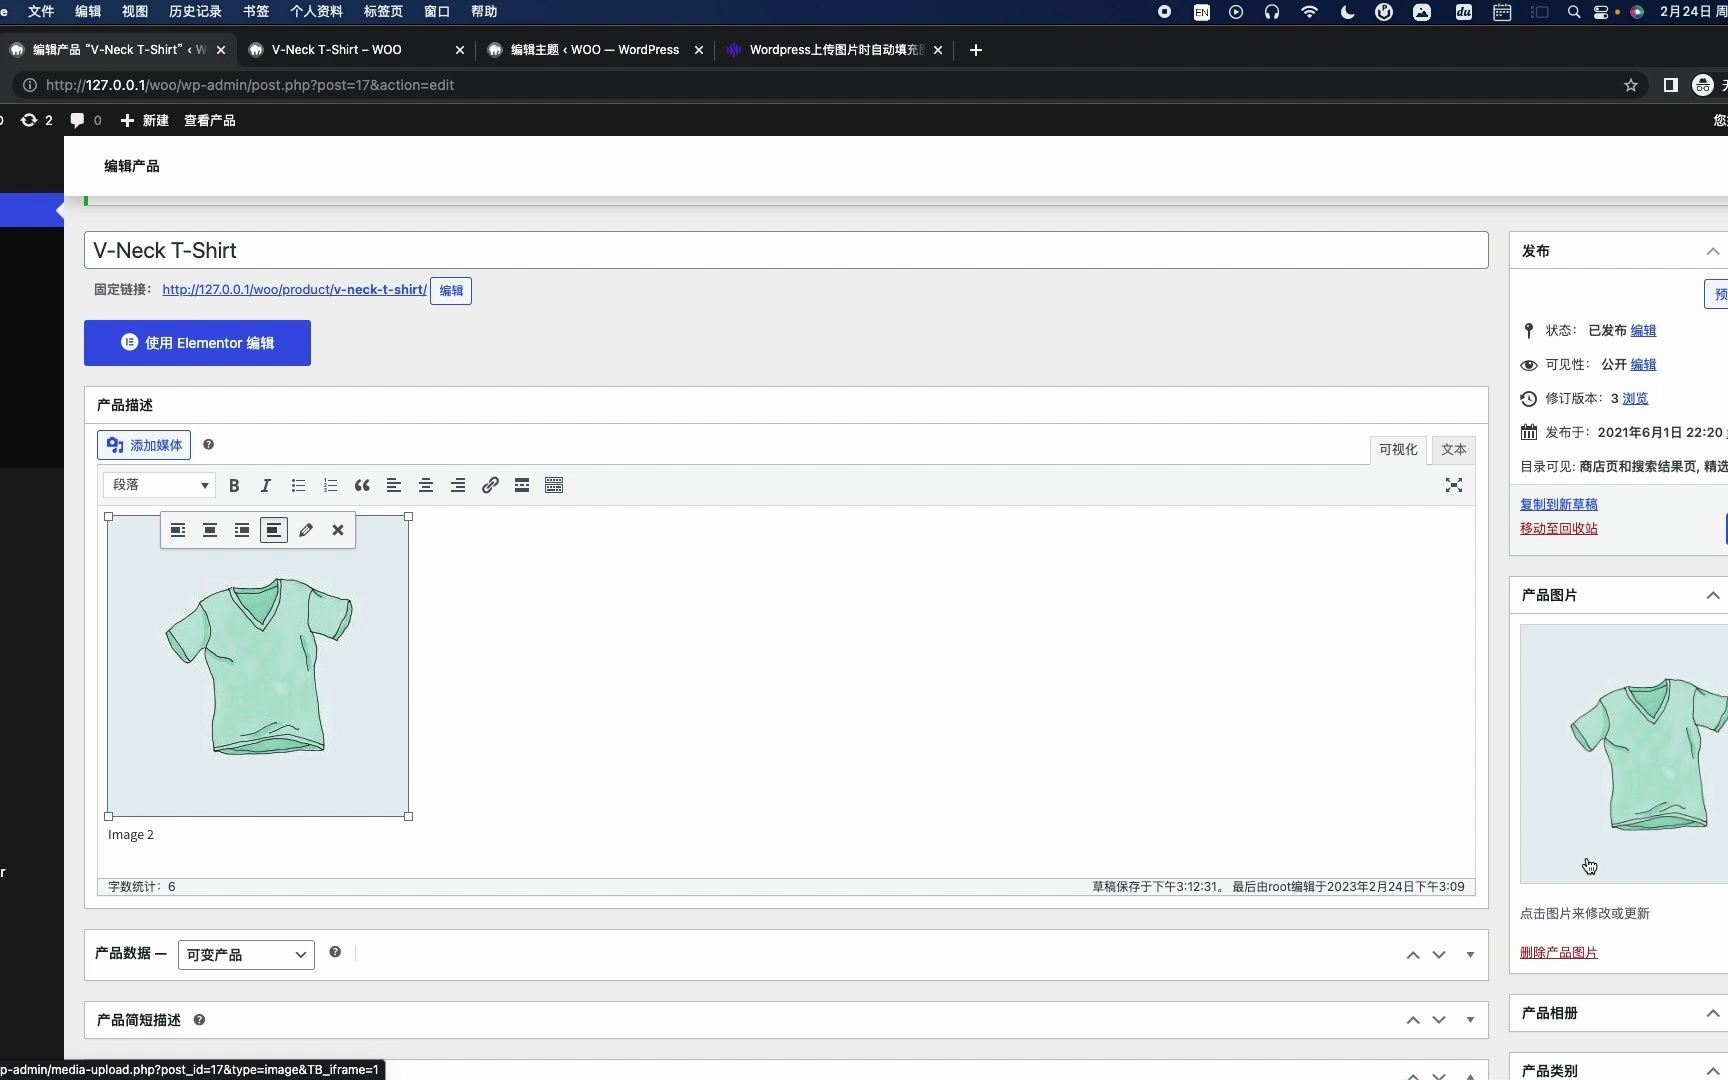Image resolution: width=1728 pixels, height=1080 pixels.
Task: Click product image thumbnail in sidebar
Action: pos(1624,754)
